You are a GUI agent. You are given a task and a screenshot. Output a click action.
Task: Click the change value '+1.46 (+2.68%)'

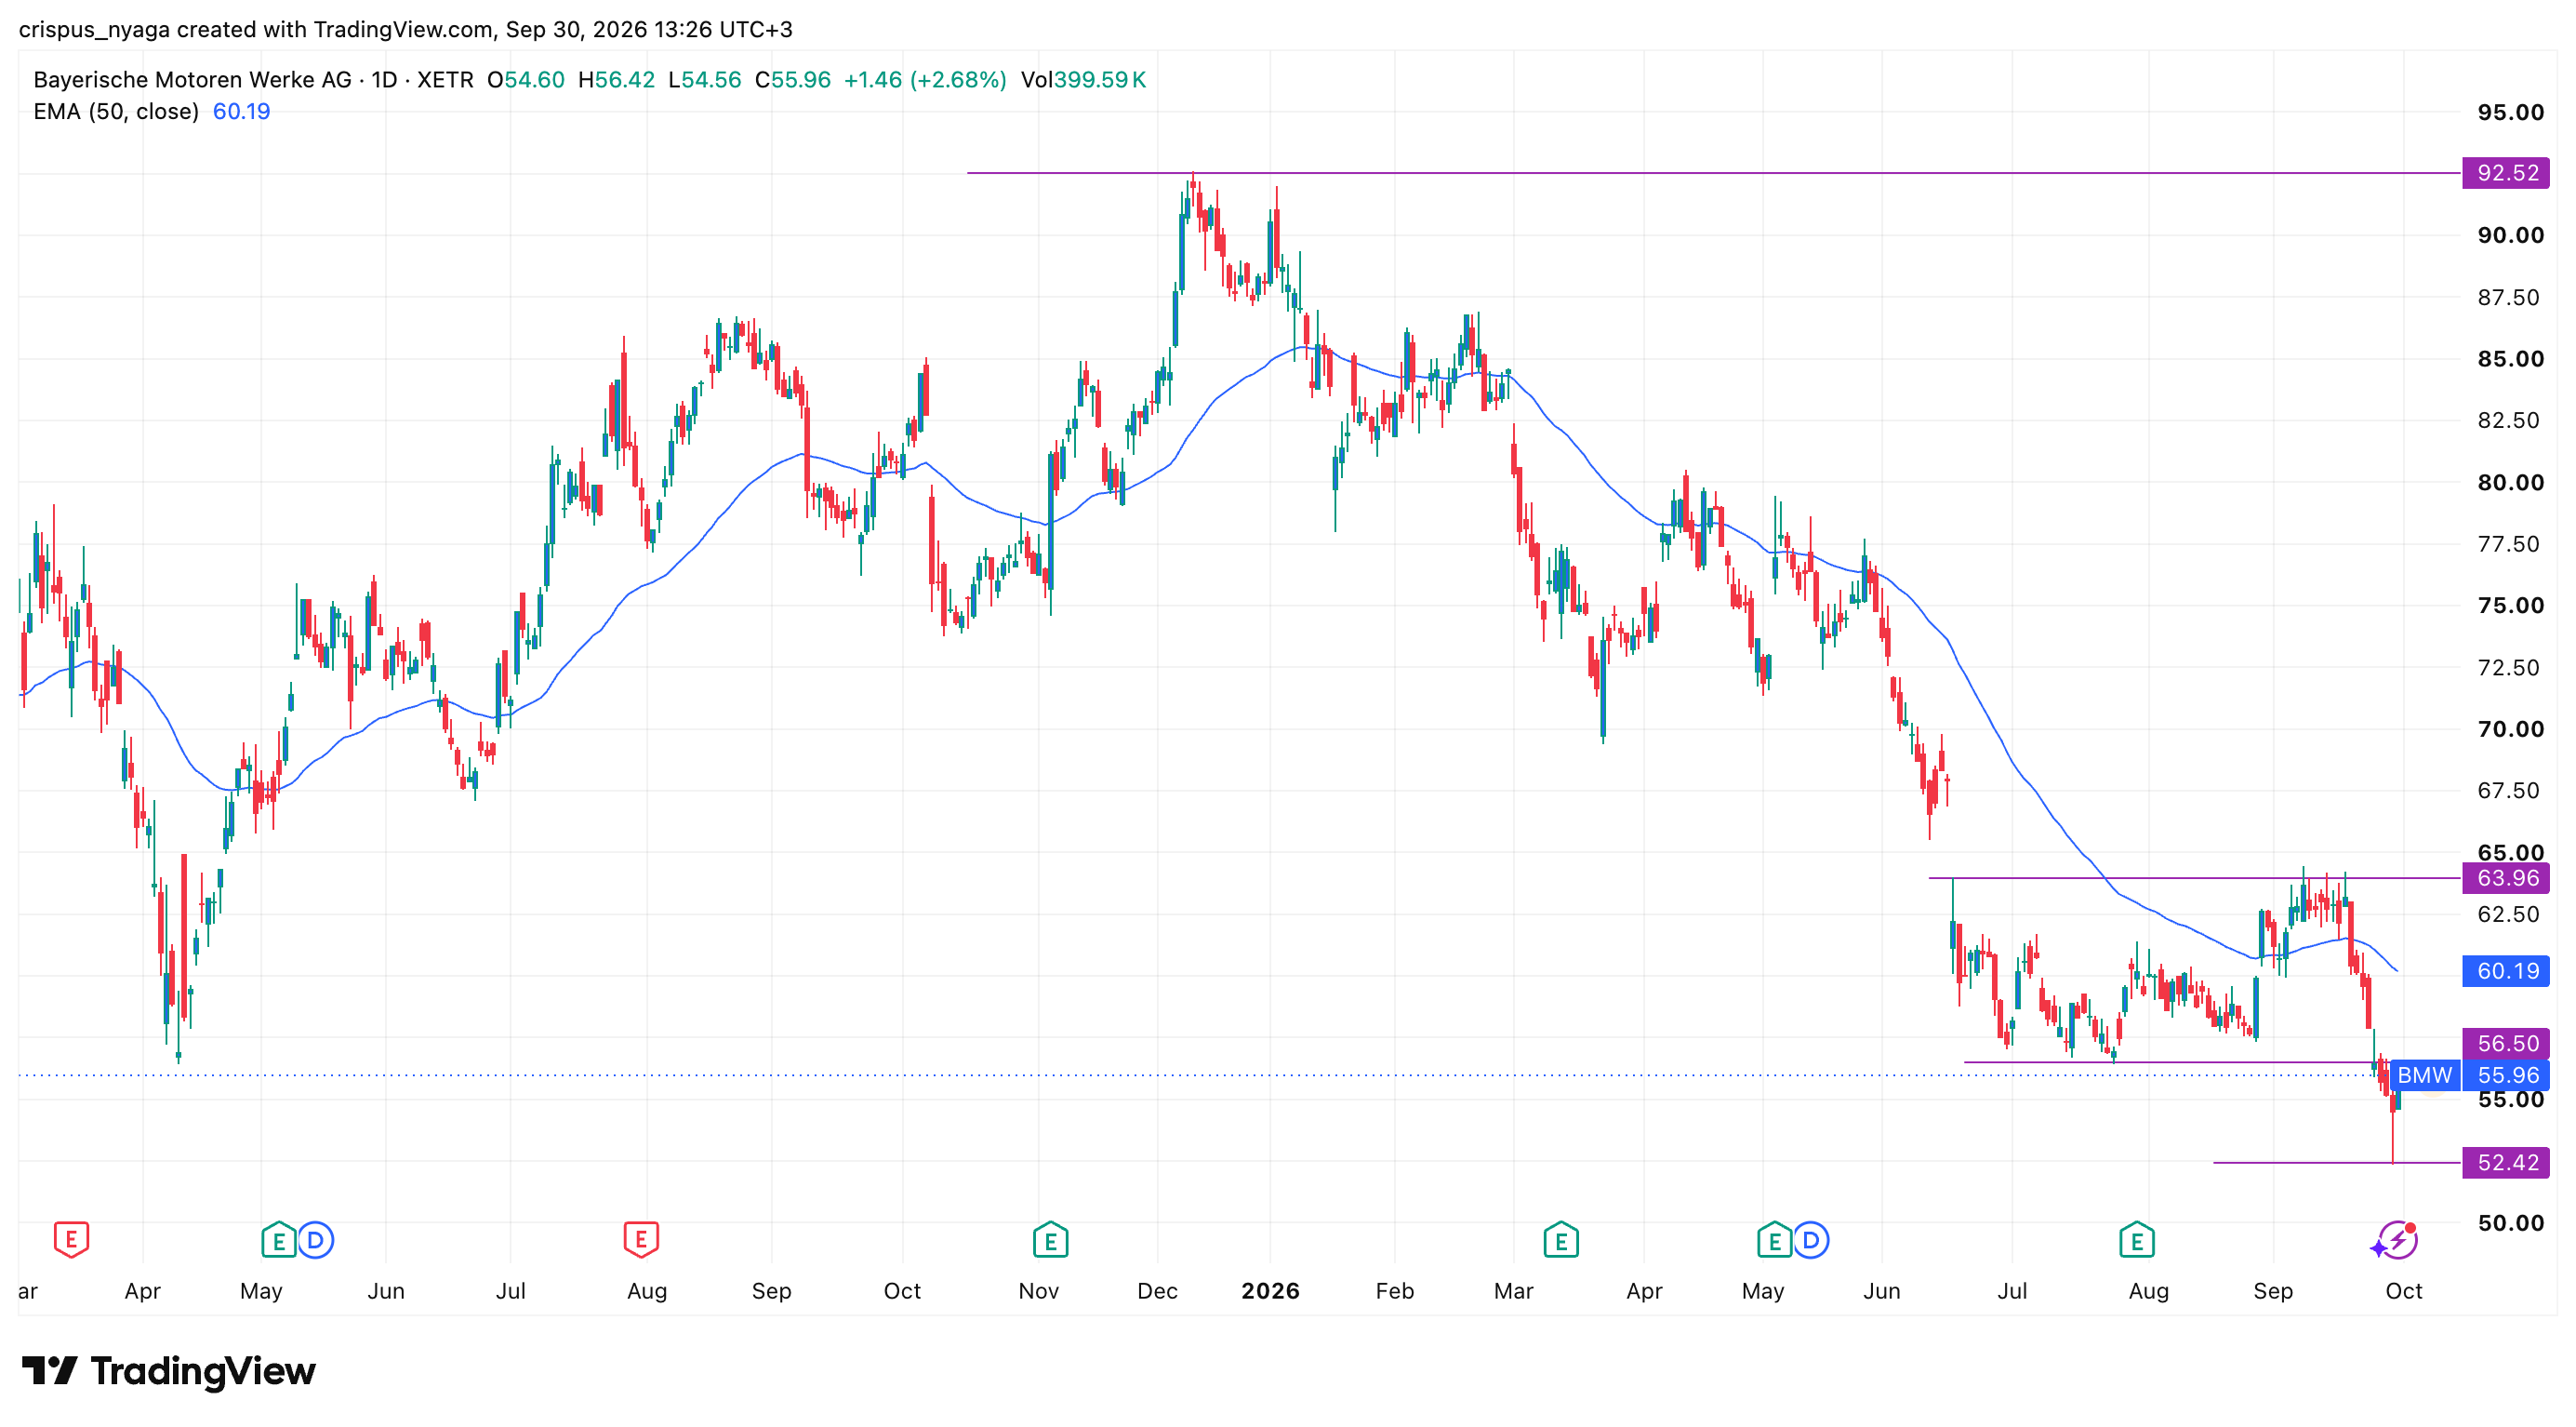[925, 80]
